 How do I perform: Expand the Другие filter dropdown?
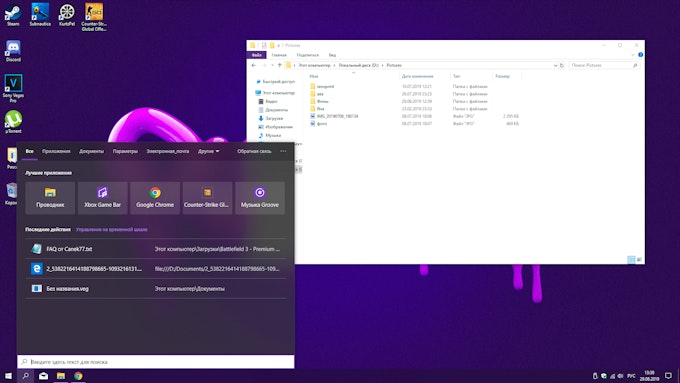pyautogui.click(x=209, y=151)
